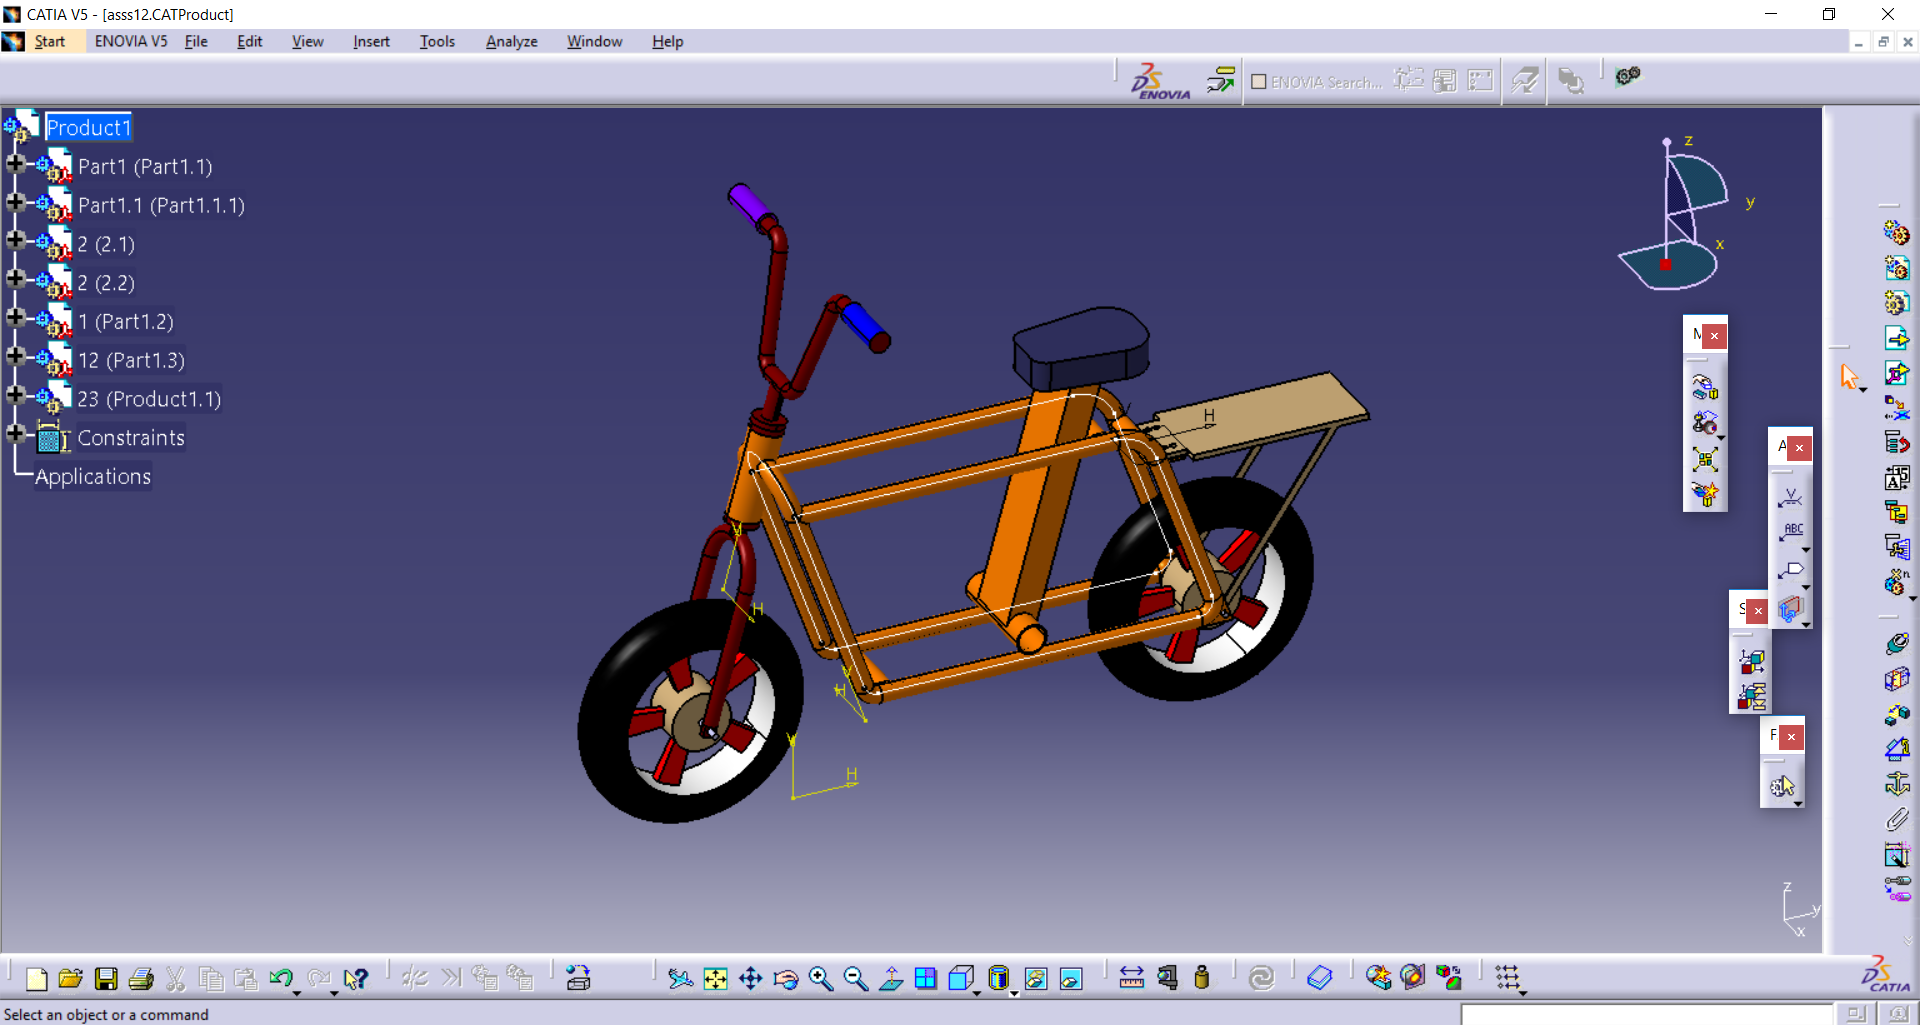This screenshot has width=1920, height=1025.
Task: Expand the 2 (2.1) tree node
Action: 15,240
